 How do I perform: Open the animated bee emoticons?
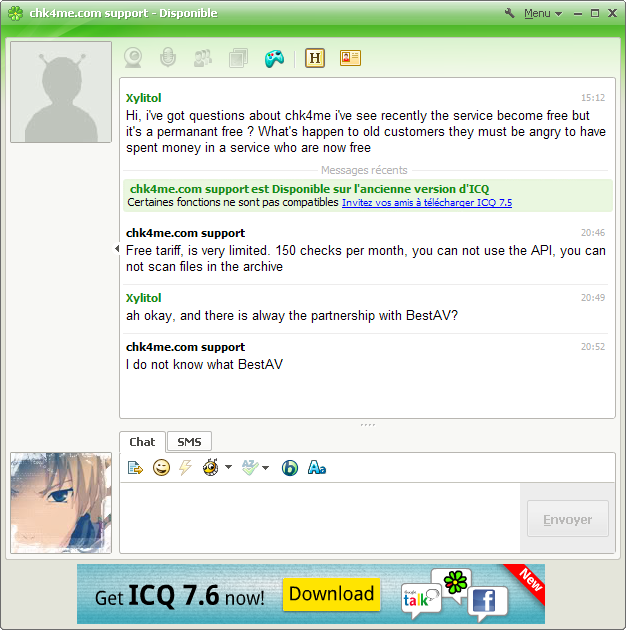(211, 467)
